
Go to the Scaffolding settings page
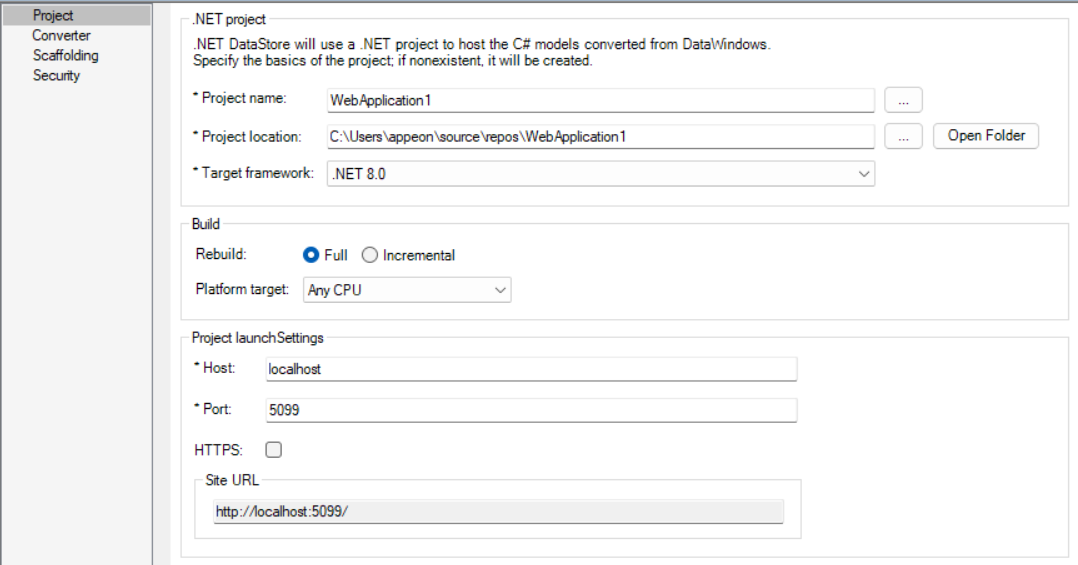65,55
